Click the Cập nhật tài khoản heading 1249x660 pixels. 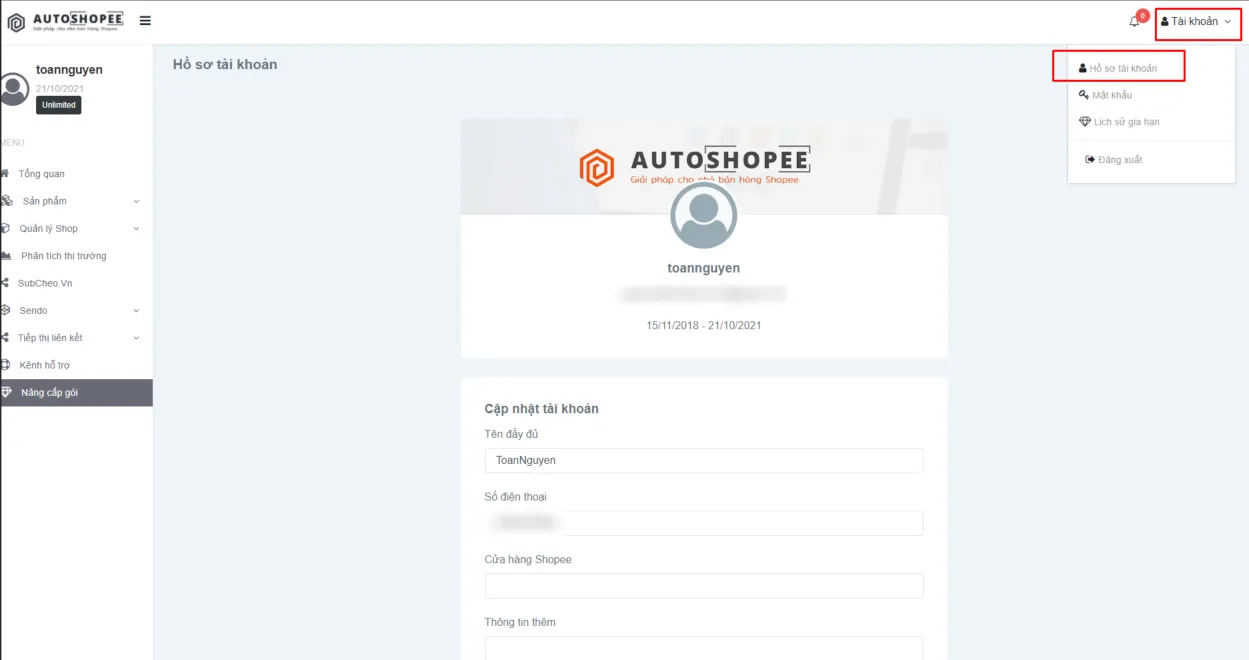pyautogui.click(x=542, y=408)
